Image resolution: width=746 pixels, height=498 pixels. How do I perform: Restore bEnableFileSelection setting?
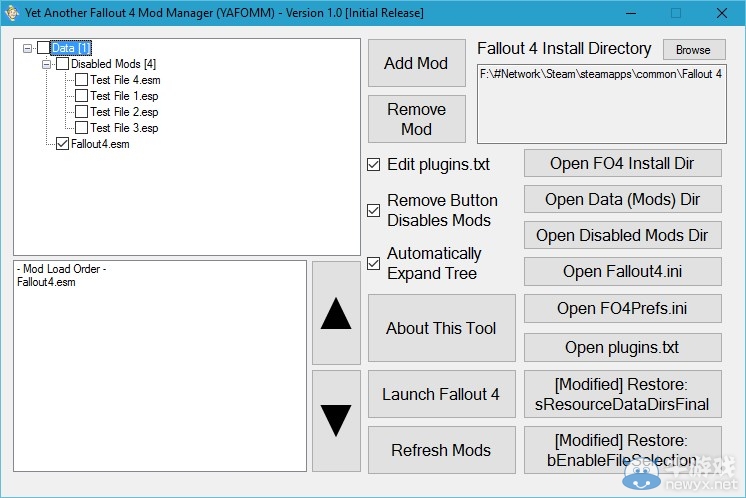tap(622, 449)
